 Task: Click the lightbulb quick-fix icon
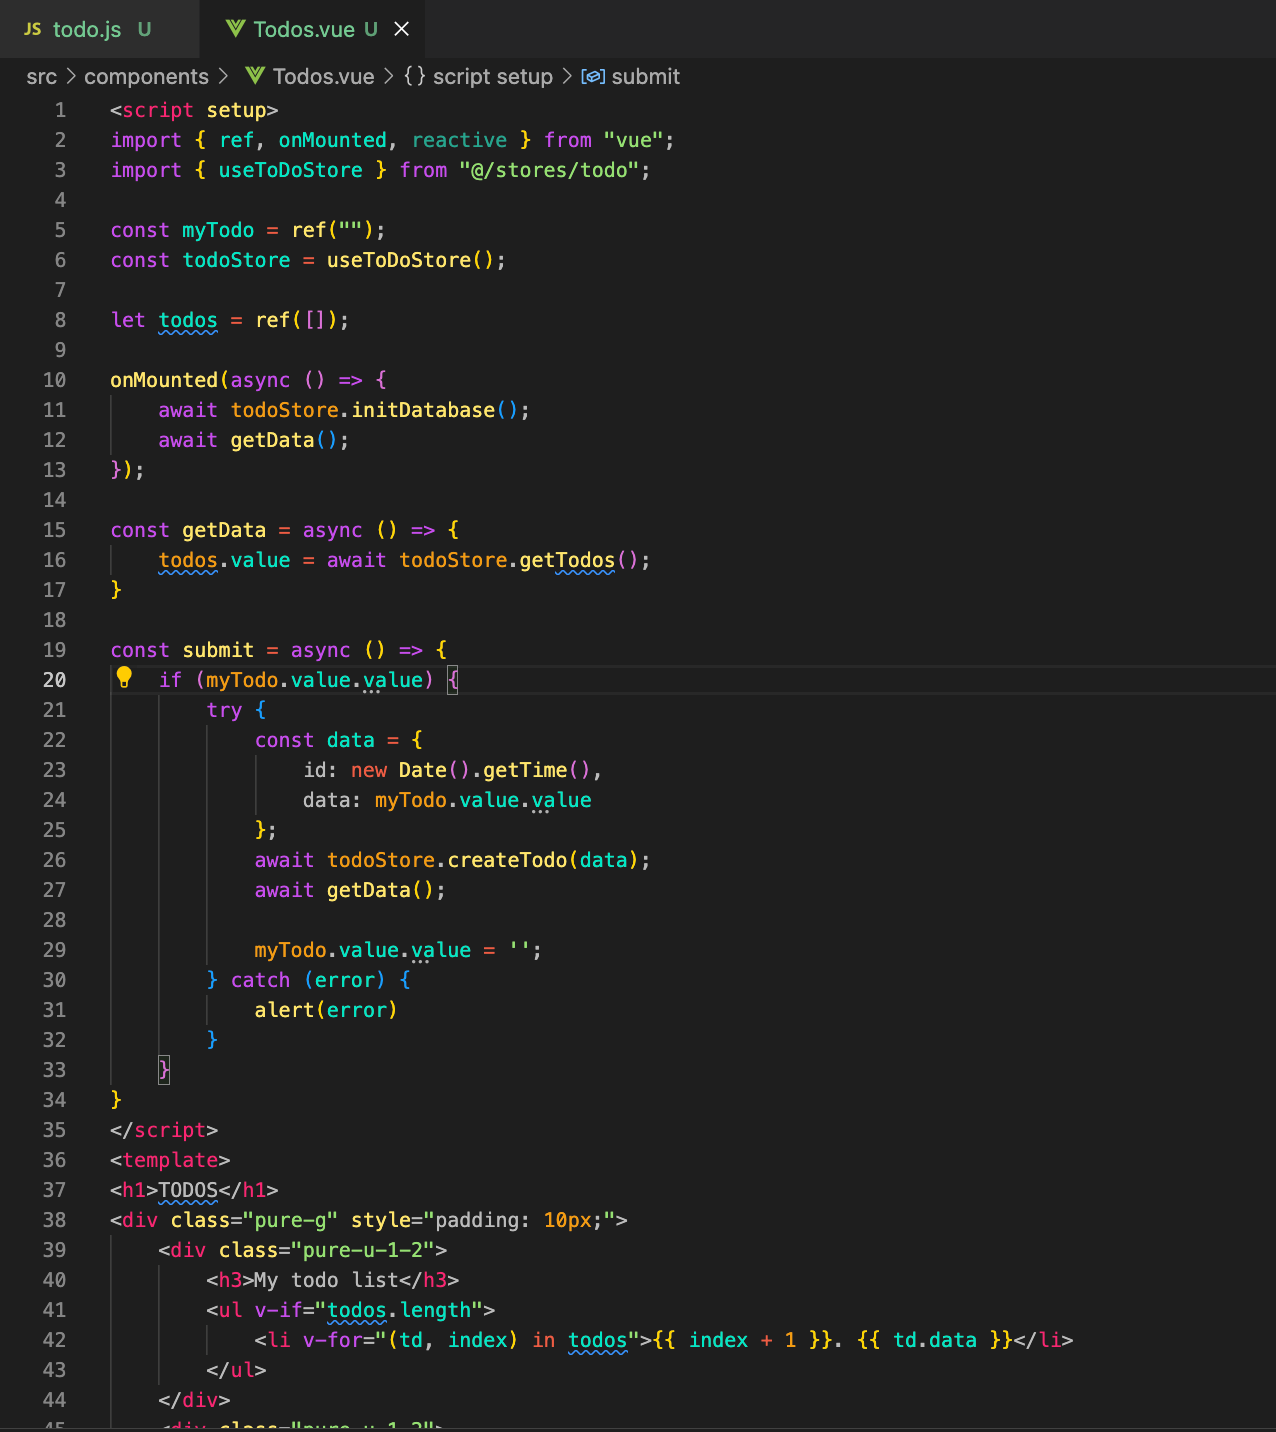(124, 678)
